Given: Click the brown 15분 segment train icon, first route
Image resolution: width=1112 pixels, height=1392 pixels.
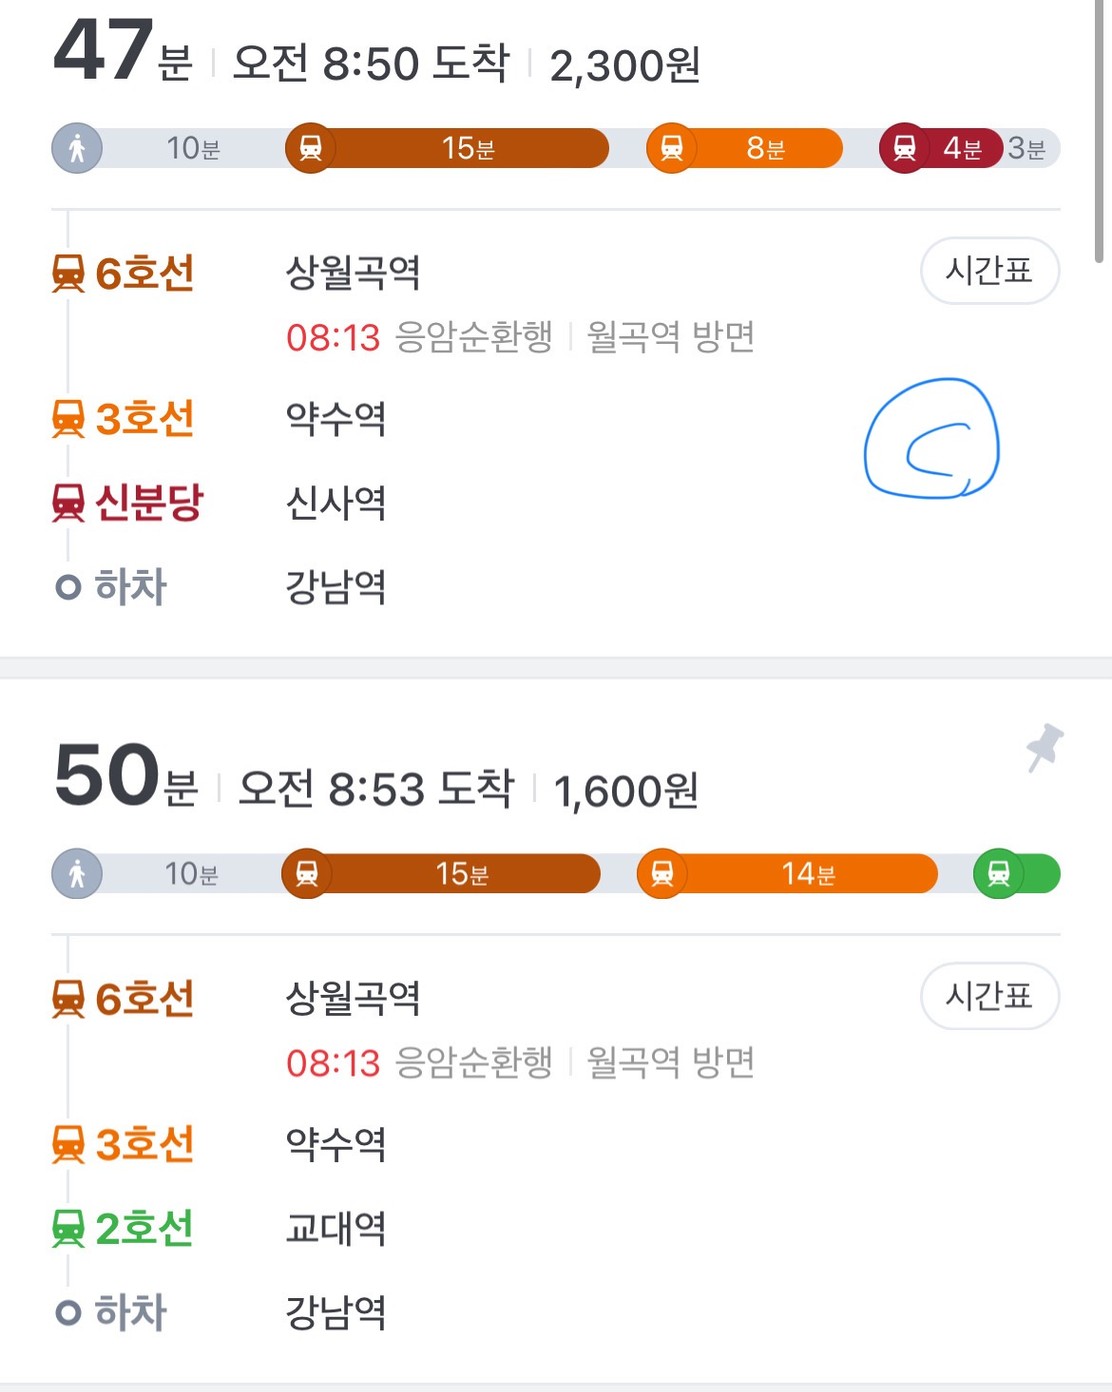Looking at the screenshot, I should pyautogui.click(x=311, y=148).
